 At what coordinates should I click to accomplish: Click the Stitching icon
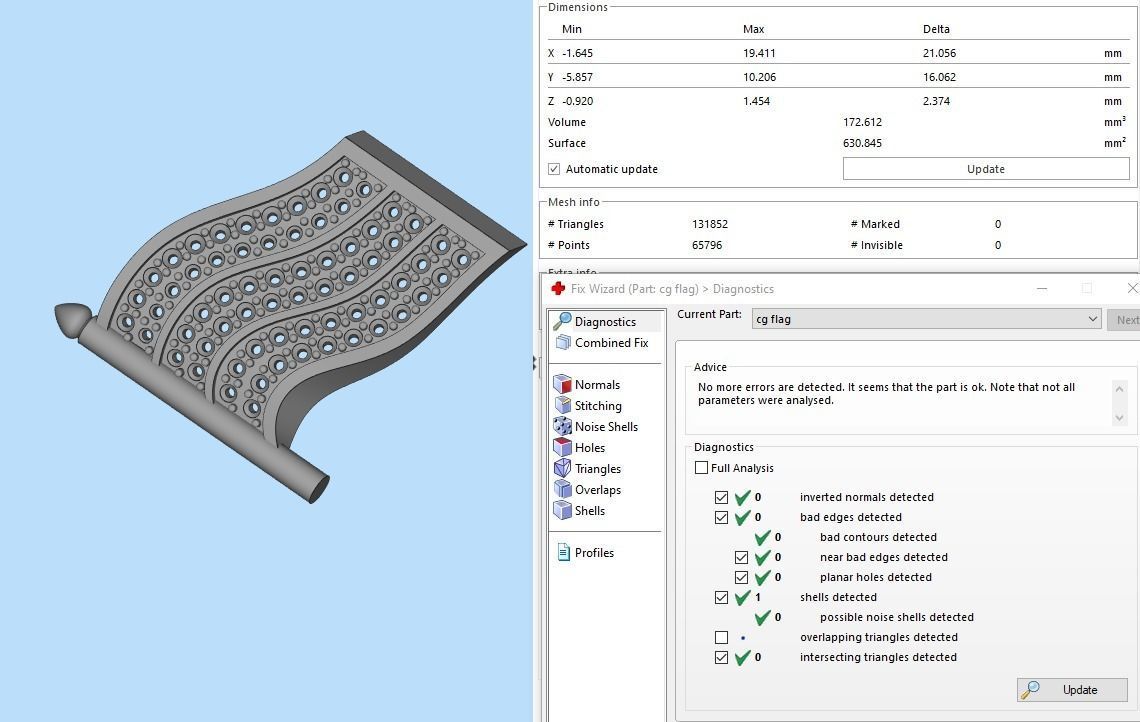563,406
